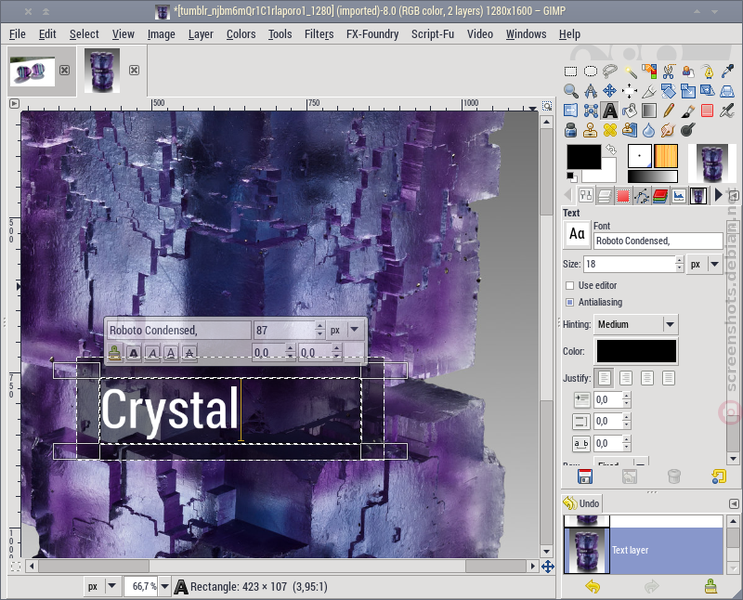The width and height of the screenshot is (743, 600).
Task: Select the Rotate tool
Action: click(669, 91)
